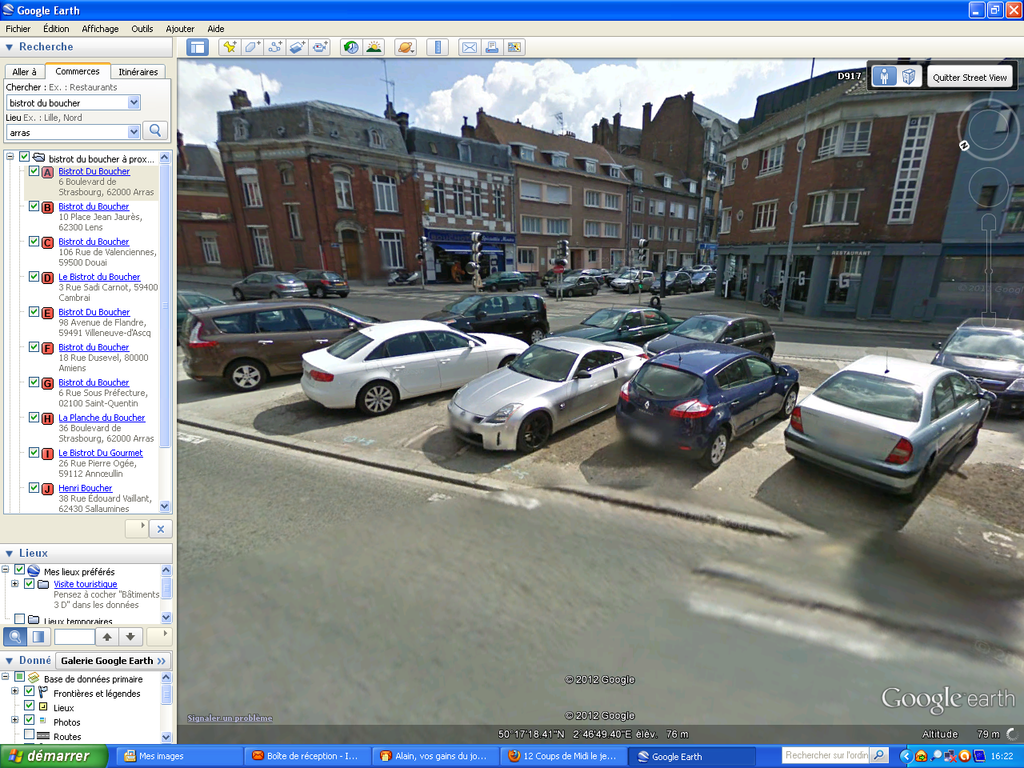
Task: Select the add polygon tool
Action: tap(252, 47)
